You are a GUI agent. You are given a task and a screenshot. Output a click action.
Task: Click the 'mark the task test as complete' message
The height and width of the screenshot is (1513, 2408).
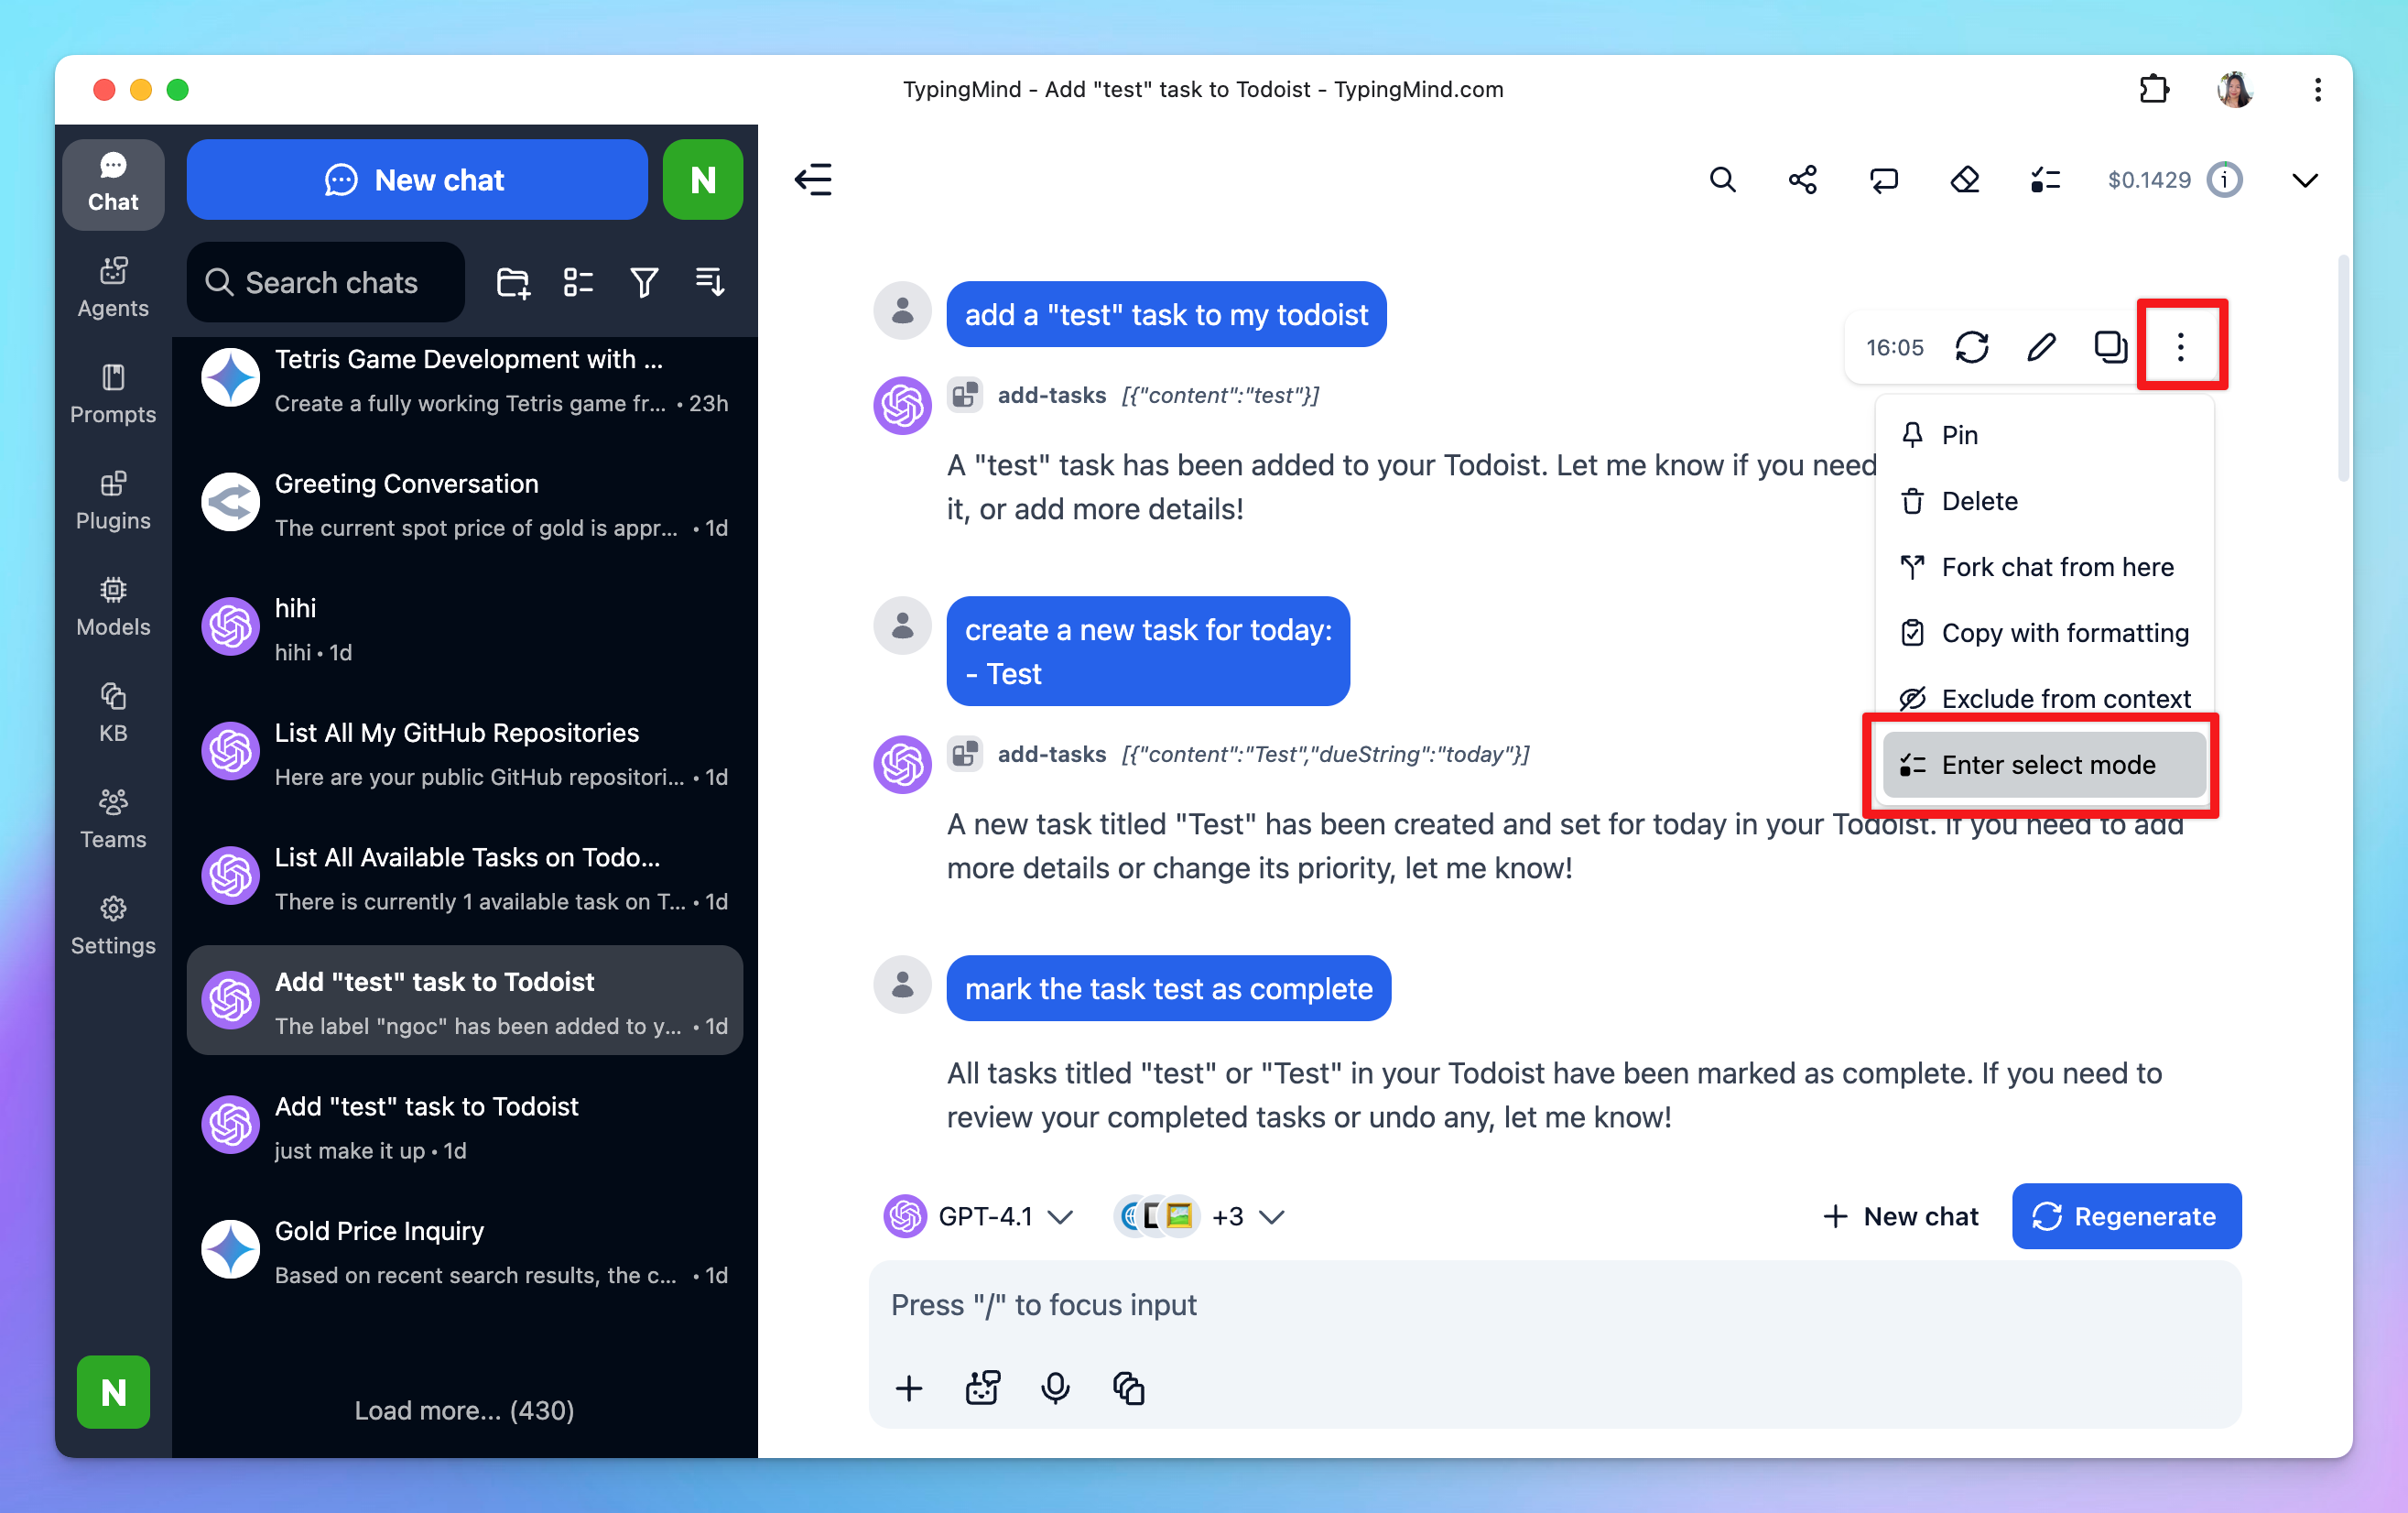(x=1168, y=988)
